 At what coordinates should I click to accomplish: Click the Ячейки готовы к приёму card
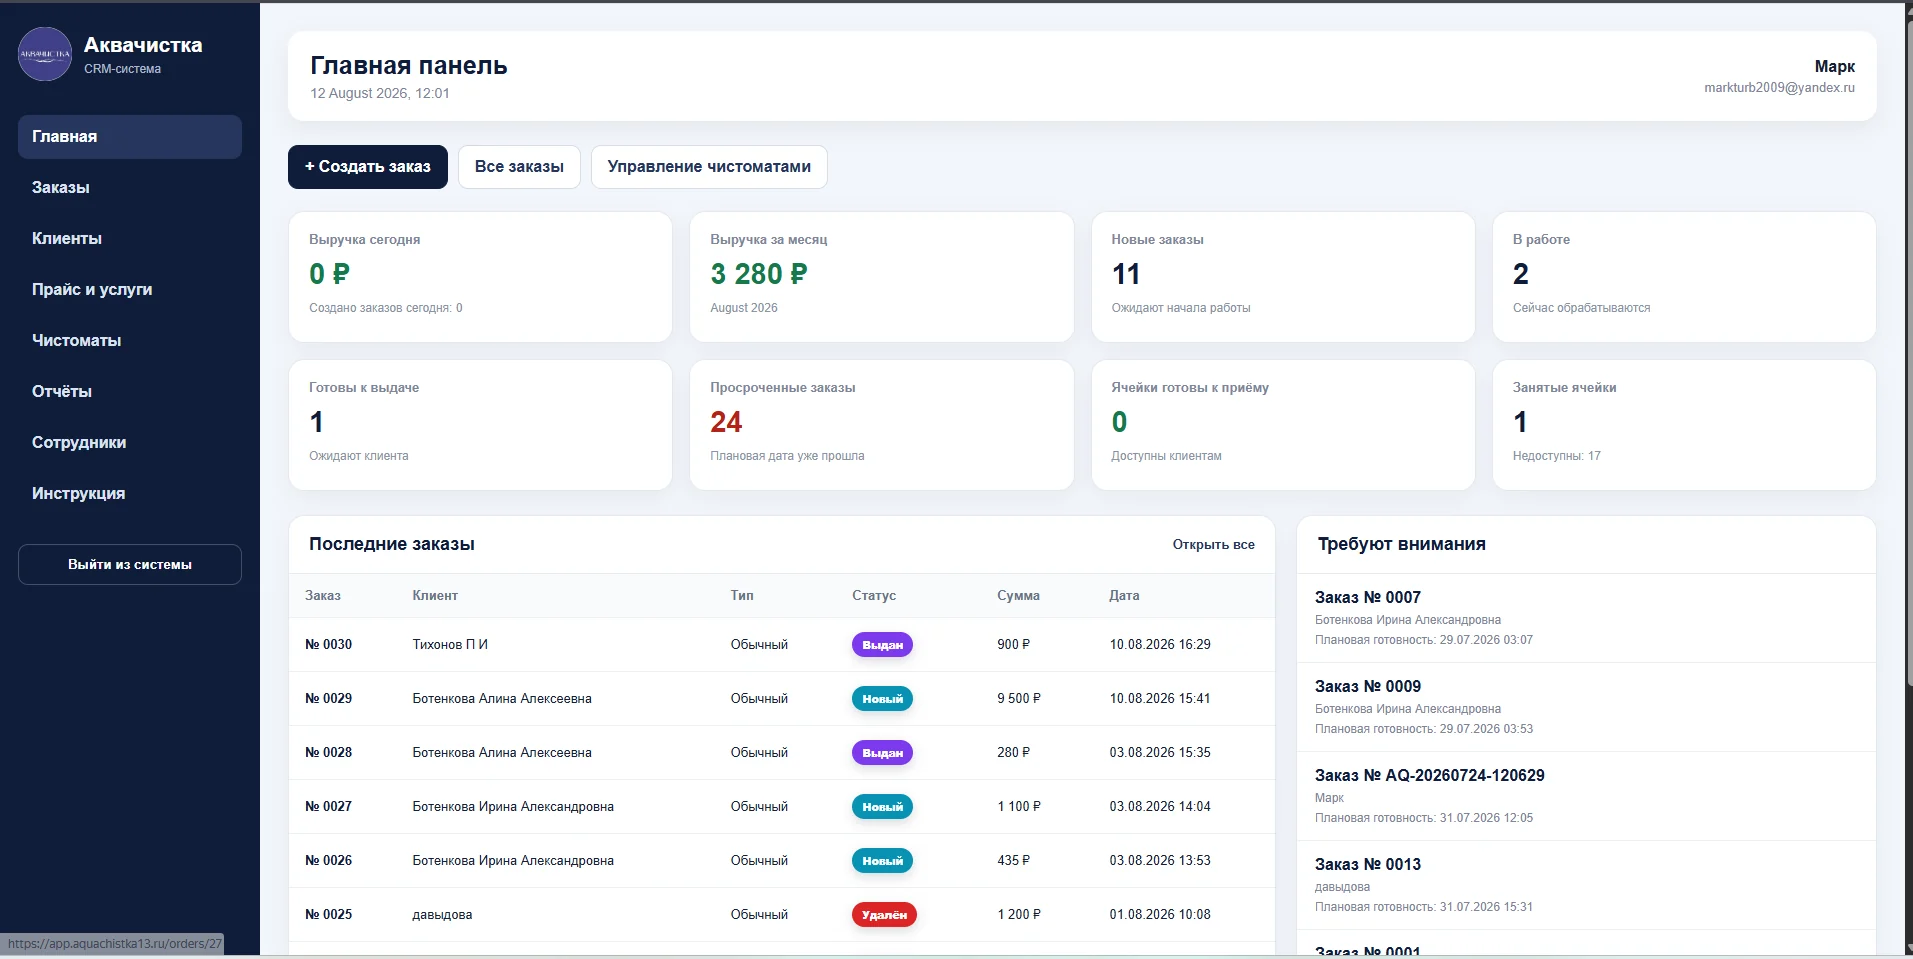point(1283,425)
